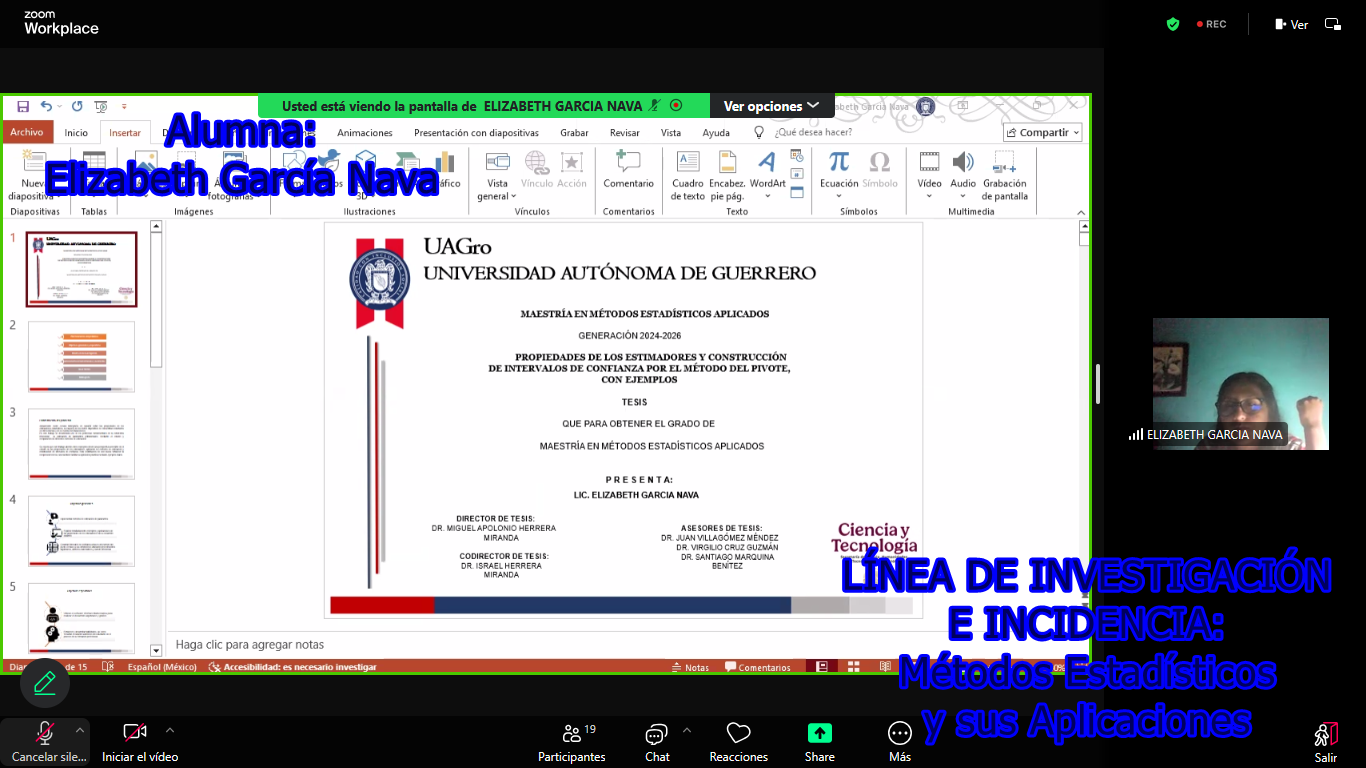1366x768 pixels.
Task: Click the slide thumbnail panel scrollbar
Action: coord(156,300)
